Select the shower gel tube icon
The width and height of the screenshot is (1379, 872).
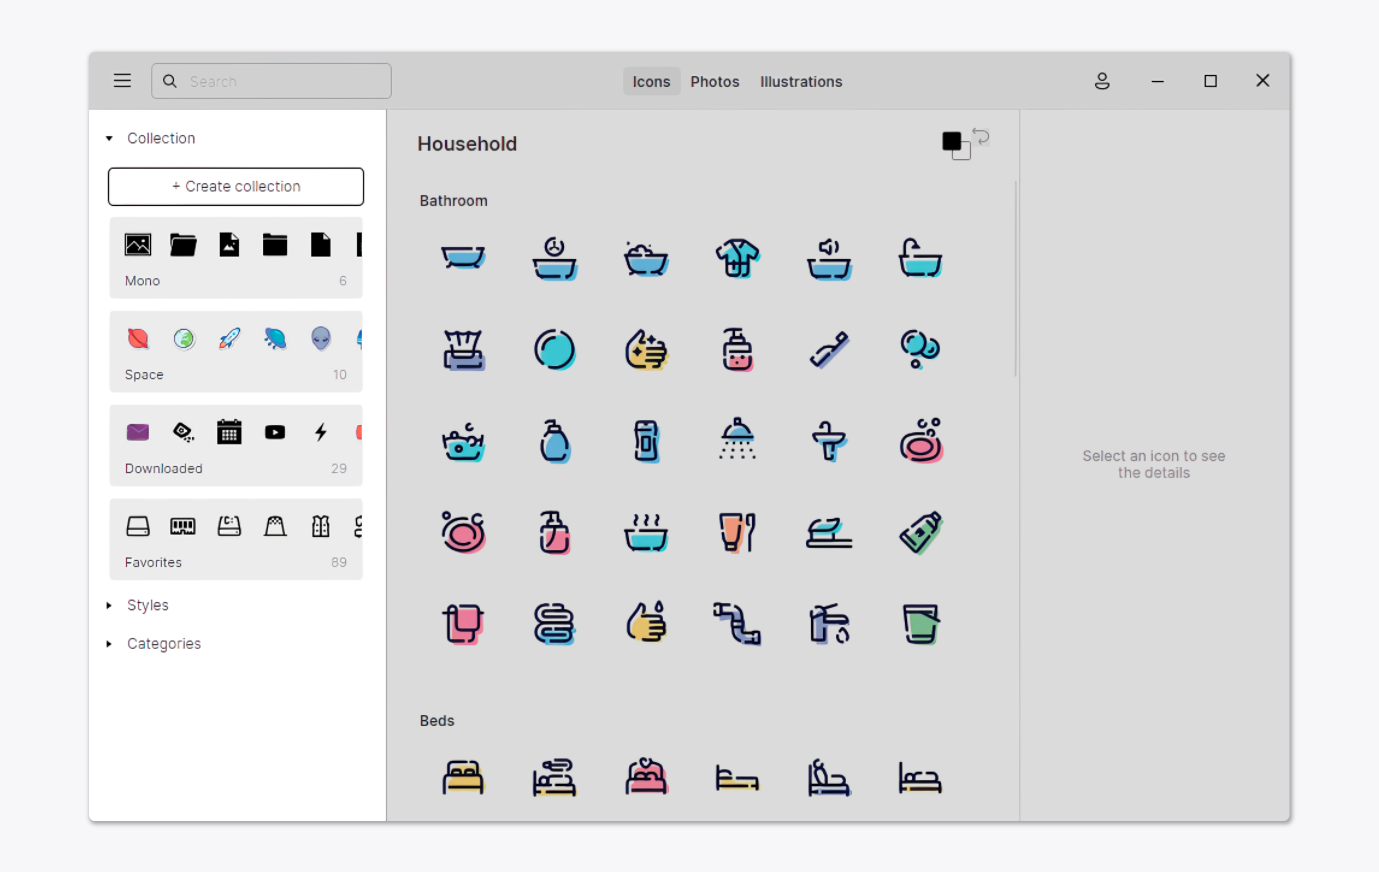coord(646,440)
